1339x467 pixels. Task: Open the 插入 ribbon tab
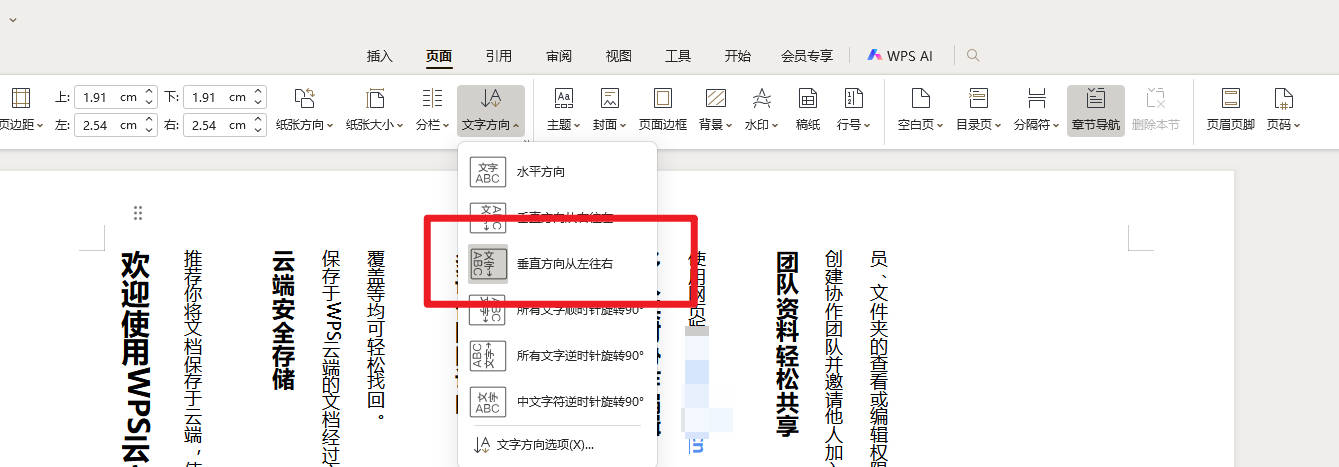point(379,56)
